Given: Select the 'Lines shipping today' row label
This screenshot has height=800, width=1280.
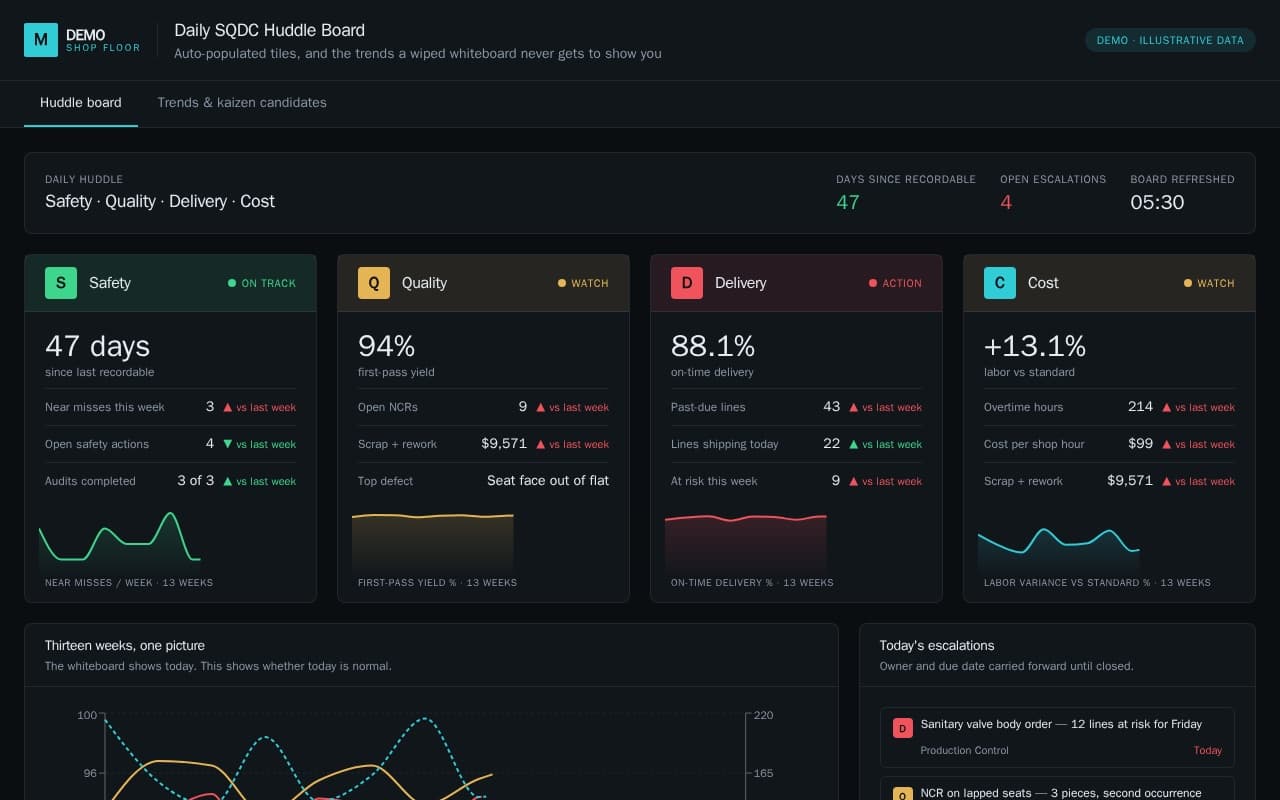Looking at the screenshot, I should click(x=725, y=444).
